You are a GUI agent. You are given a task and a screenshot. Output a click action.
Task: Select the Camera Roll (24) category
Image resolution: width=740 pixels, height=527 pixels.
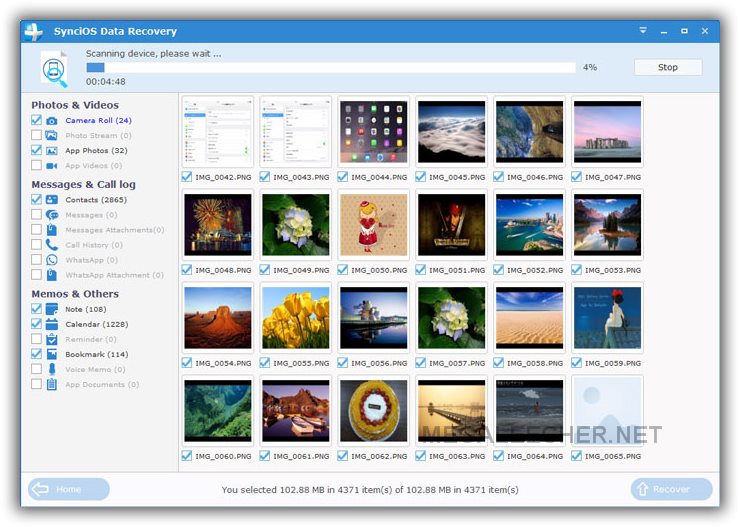(x=98, y=121)
